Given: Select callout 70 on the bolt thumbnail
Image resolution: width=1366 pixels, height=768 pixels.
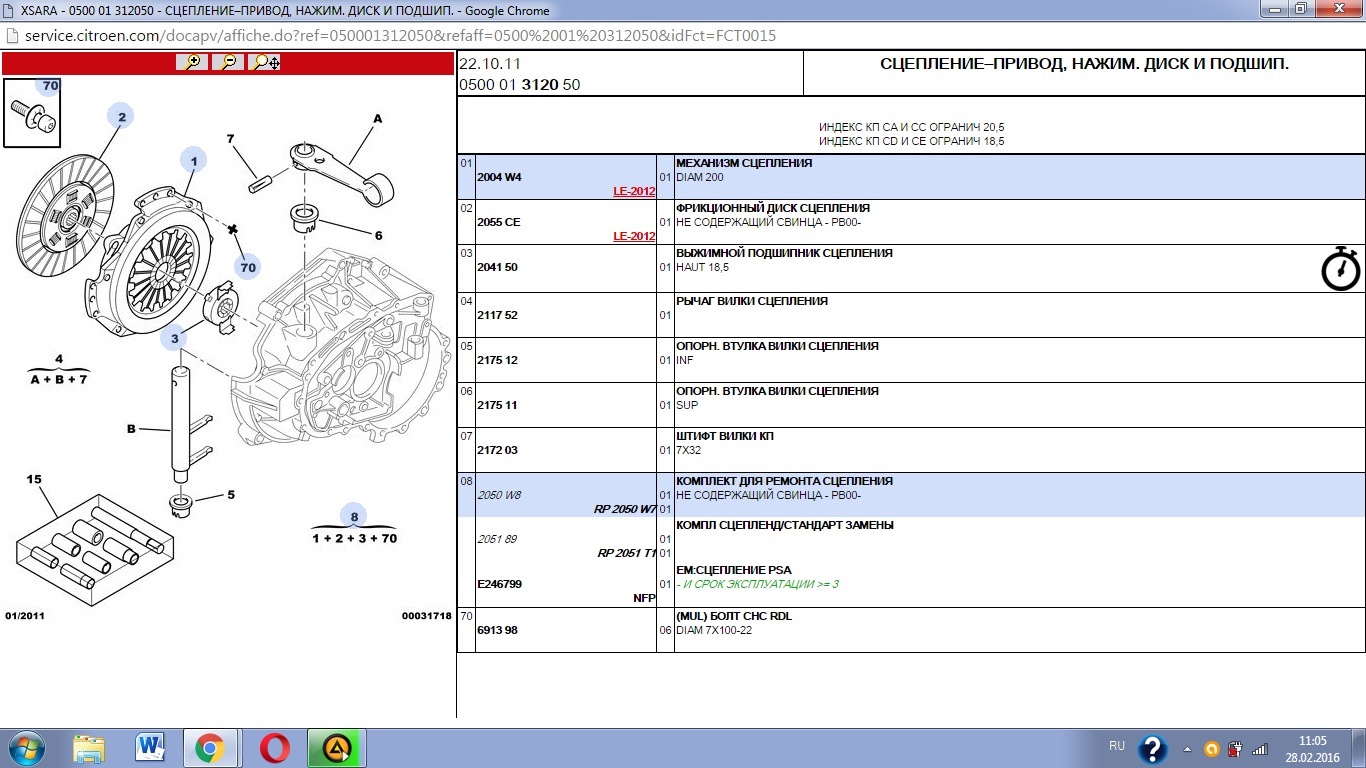Looking at the screenshot, I should tap(50, 86).
